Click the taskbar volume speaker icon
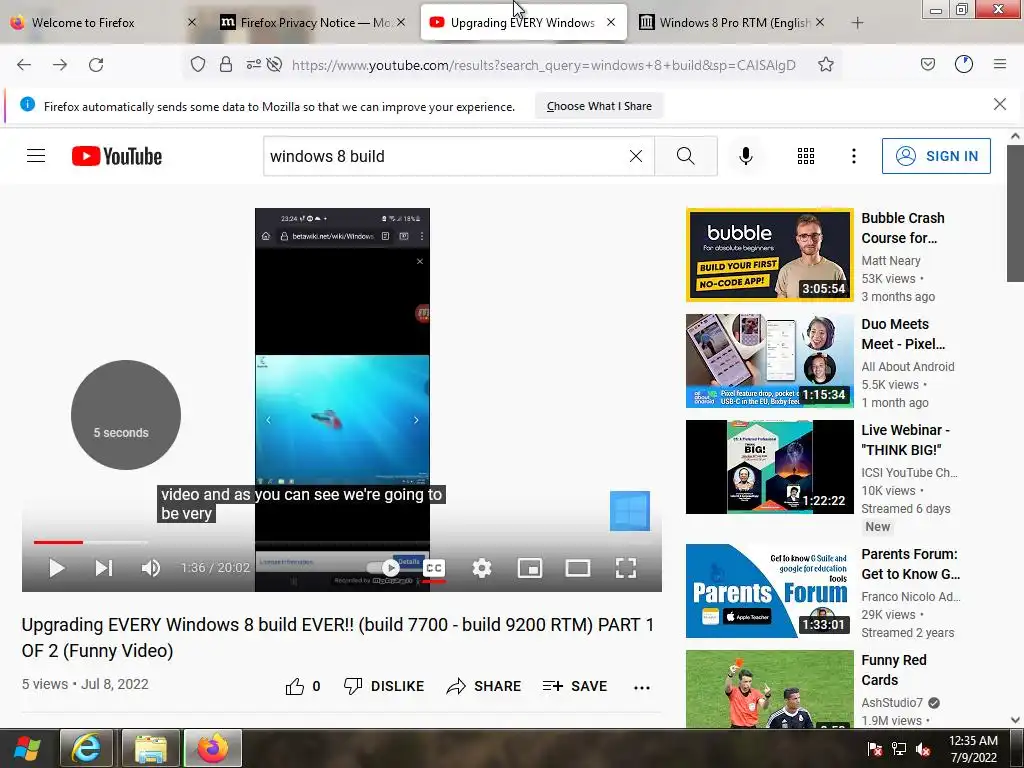1024x768 pixels. [923, 749]
